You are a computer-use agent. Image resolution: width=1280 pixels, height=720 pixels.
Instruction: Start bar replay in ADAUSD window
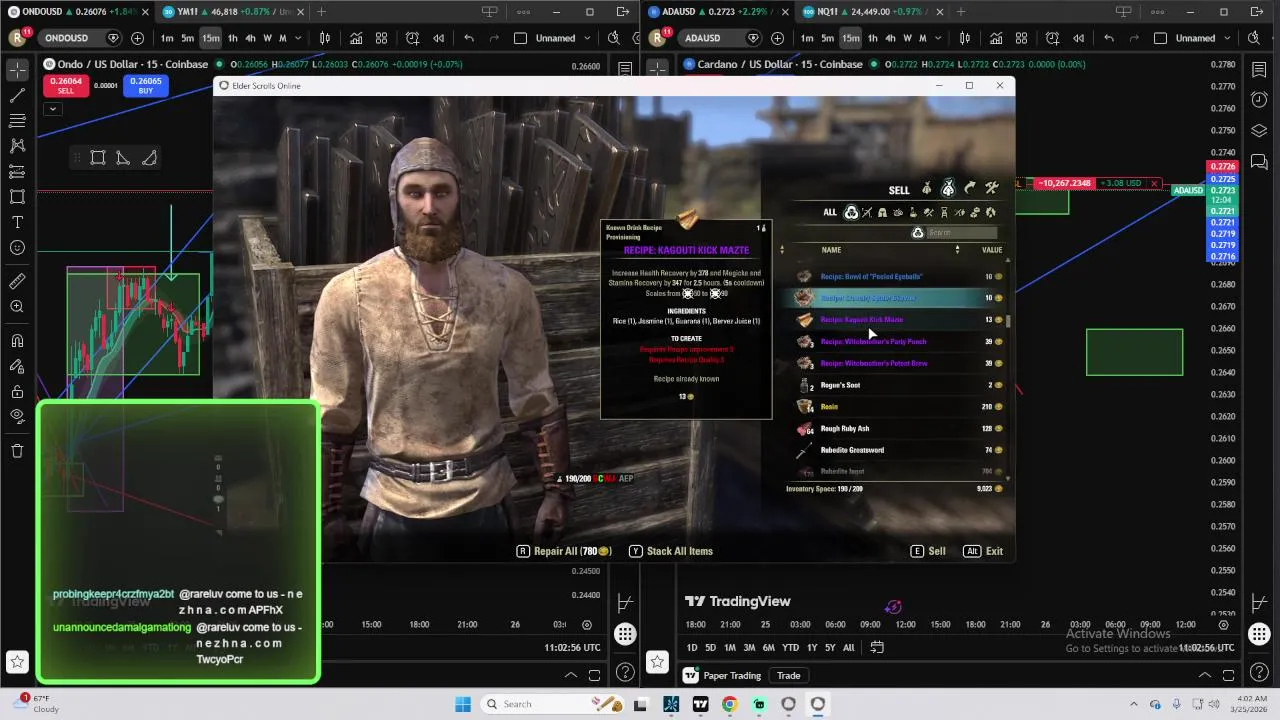(1078, 38)
